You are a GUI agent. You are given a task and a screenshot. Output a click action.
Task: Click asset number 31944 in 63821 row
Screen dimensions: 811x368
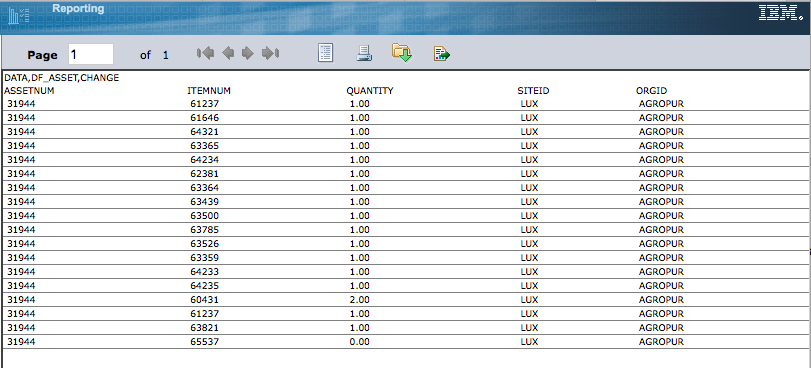tap(21, 328)
